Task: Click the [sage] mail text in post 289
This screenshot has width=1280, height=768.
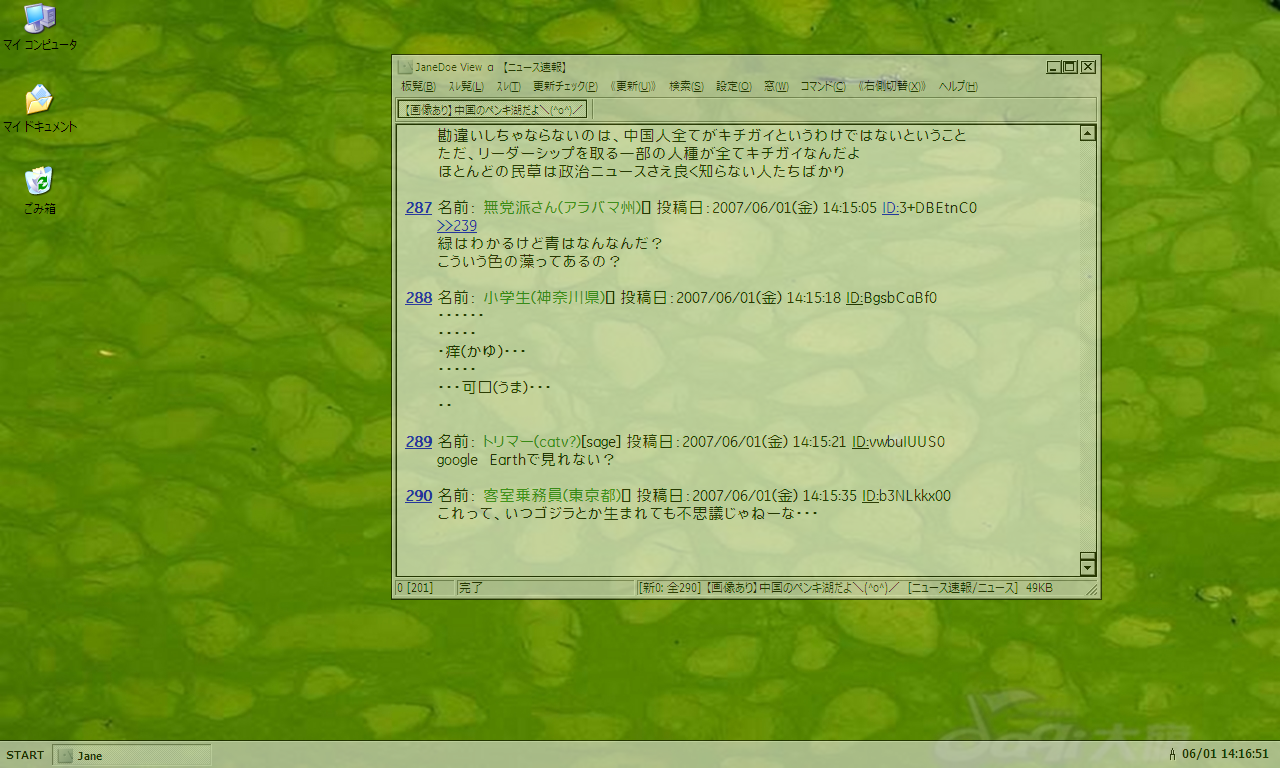Action: coord(601,441)
